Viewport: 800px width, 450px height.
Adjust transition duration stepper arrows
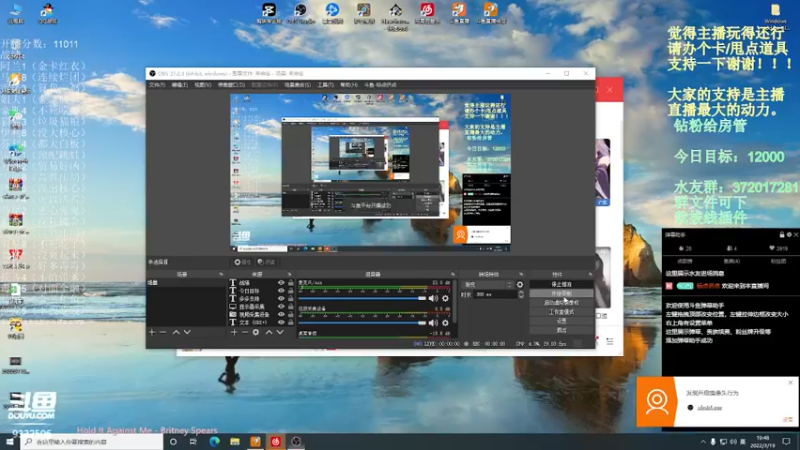tap(521, 294)
